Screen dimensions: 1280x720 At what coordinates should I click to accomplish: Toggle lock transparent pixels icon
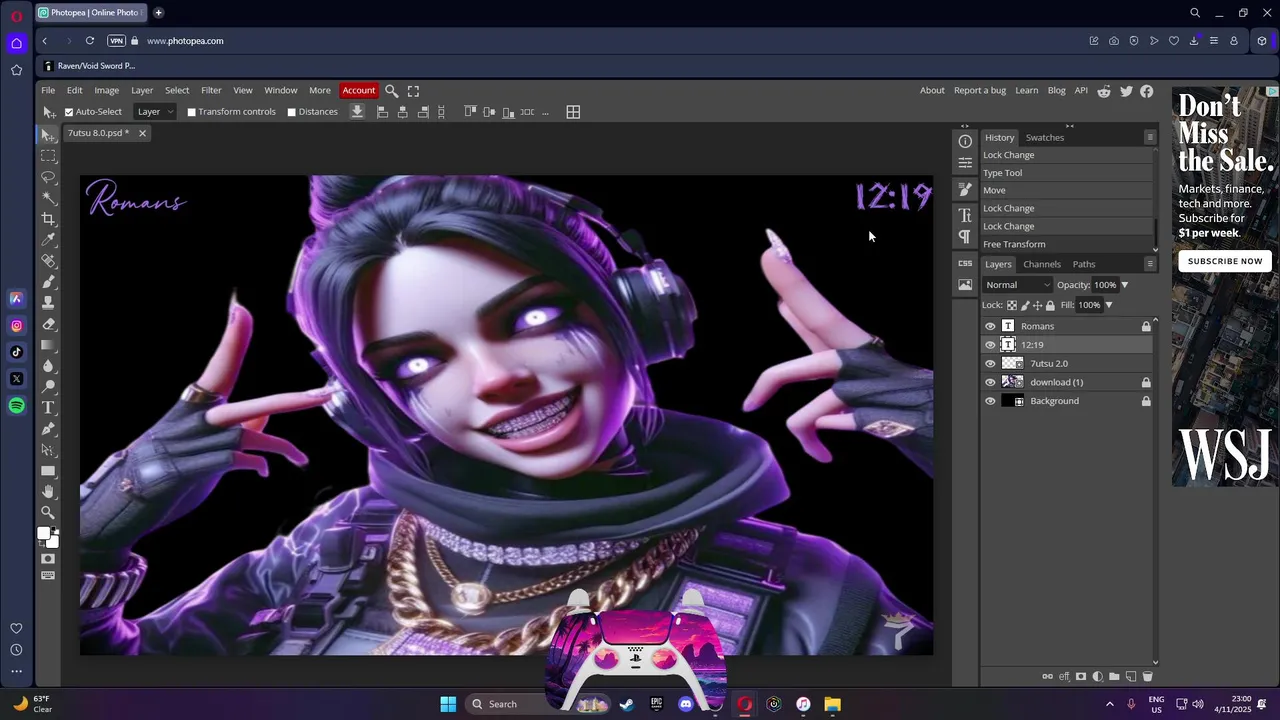(x=1012, y=305)
